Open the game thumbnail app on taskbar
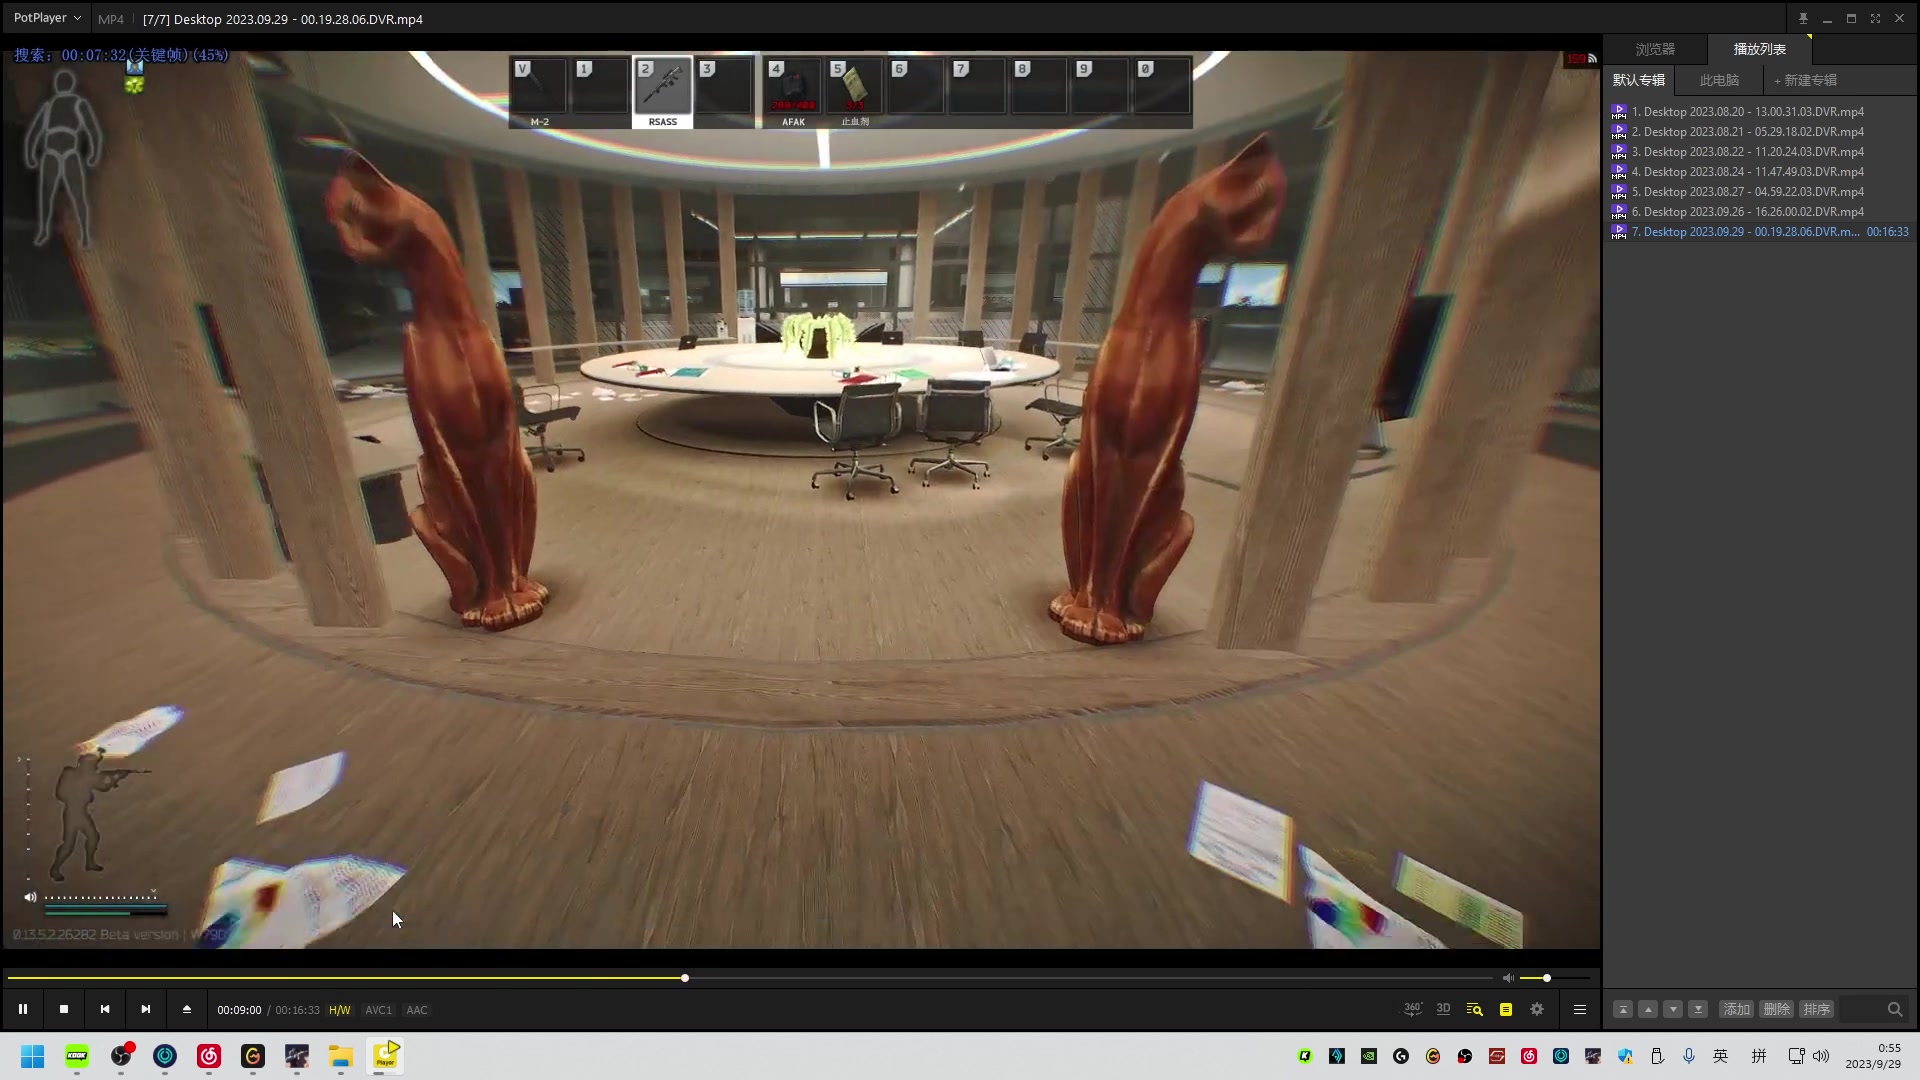The width and height of the screenshot is (1920, 1080). [297, 1056]
